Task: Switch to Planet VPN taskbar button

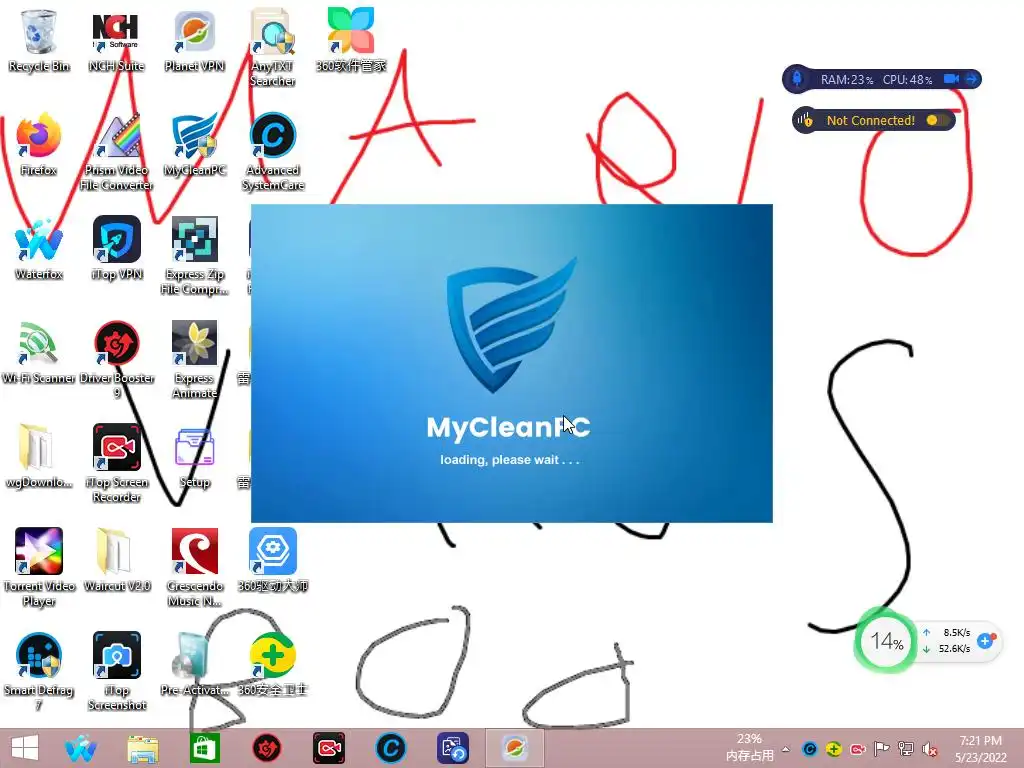Action: pyautogui.click(x=515, y=748)
